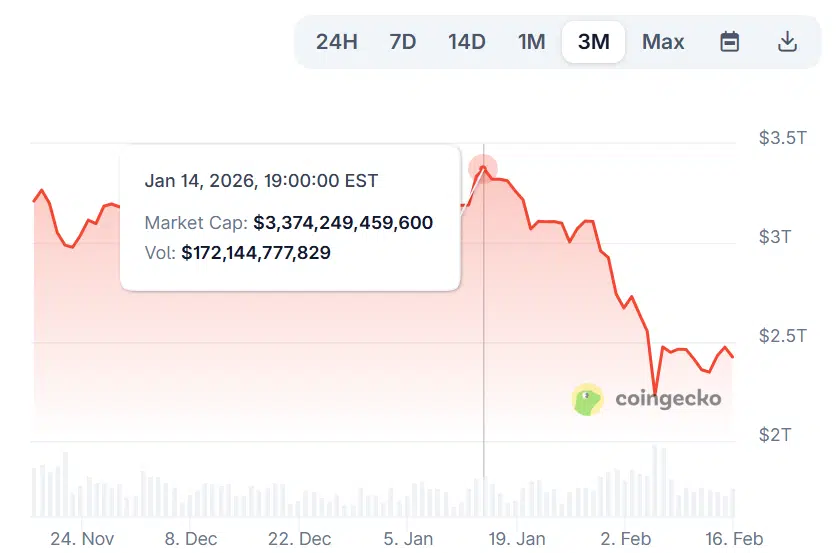Screen dimensions: 836x553
Task: Show the 14D chart view
Action: tap(467, 42)
